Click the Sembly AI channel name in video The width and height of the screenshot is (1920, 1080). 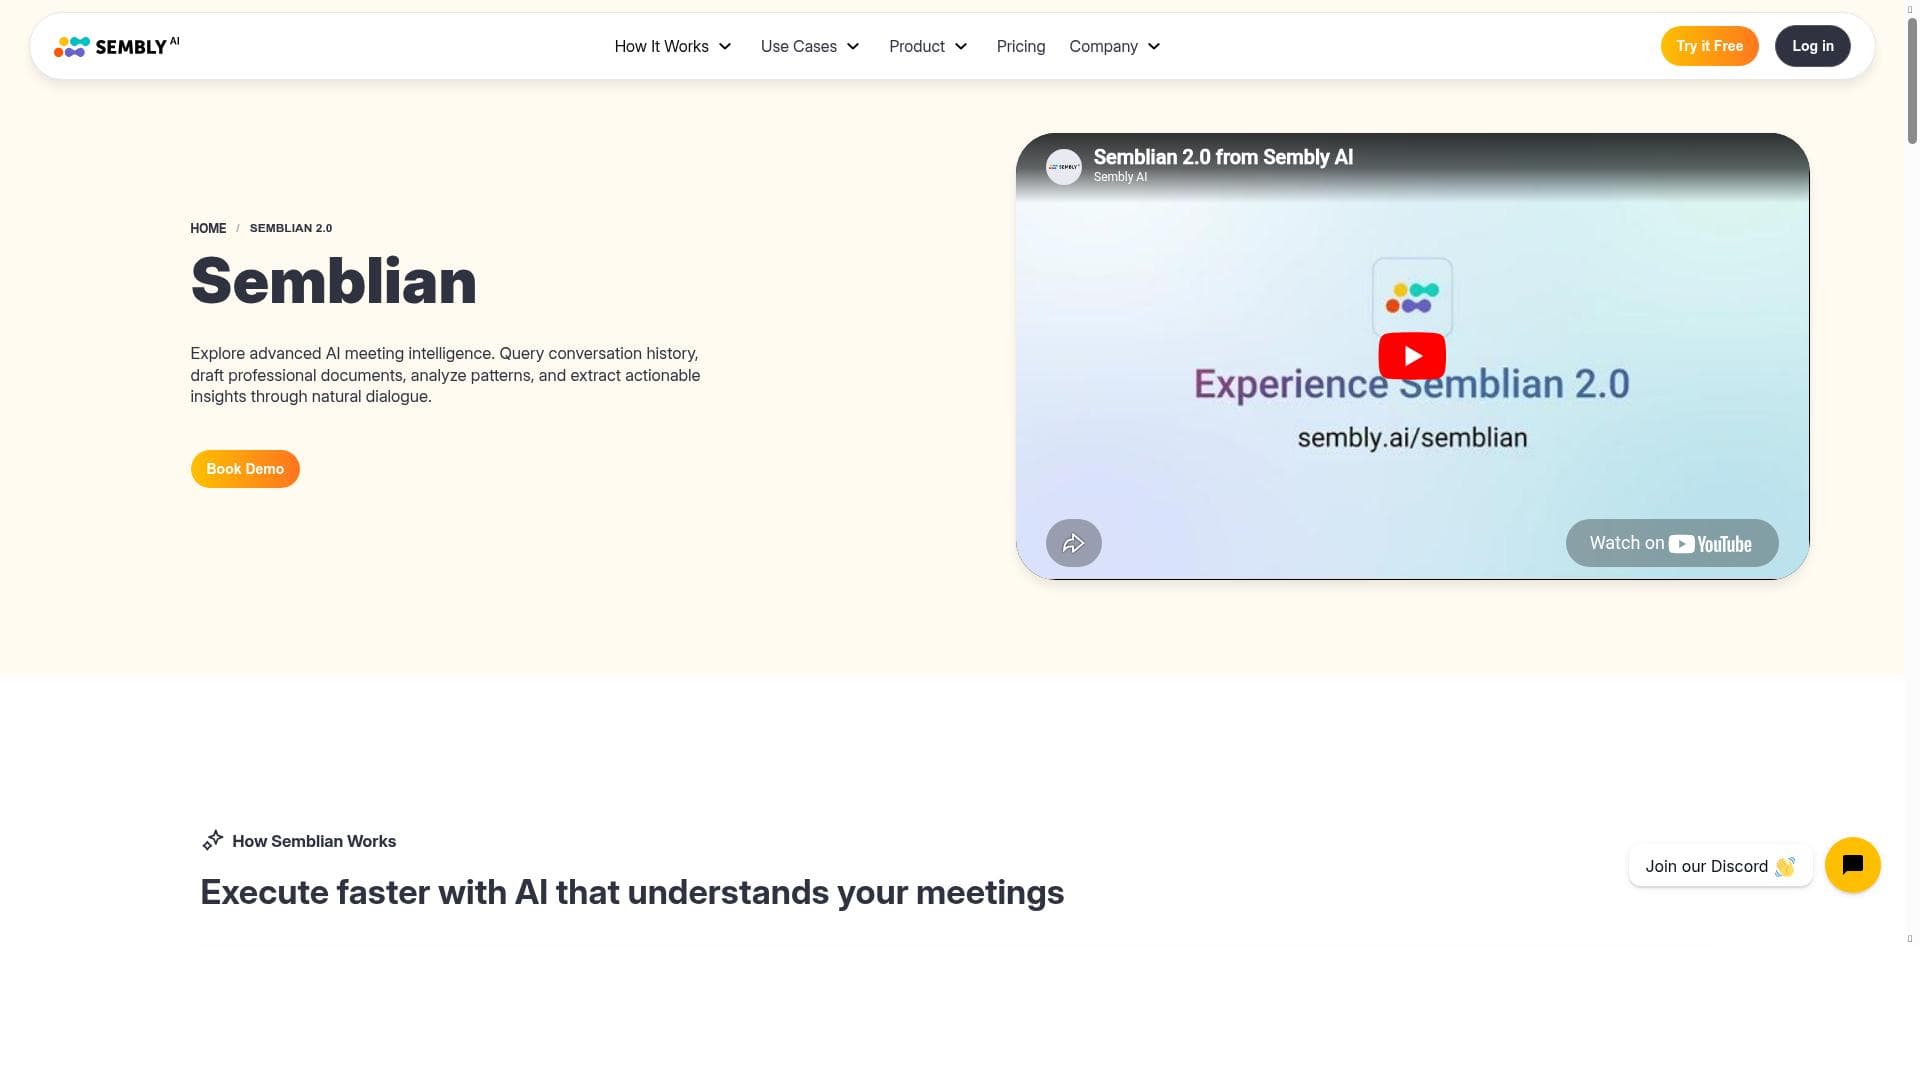tap(1120, 177)
